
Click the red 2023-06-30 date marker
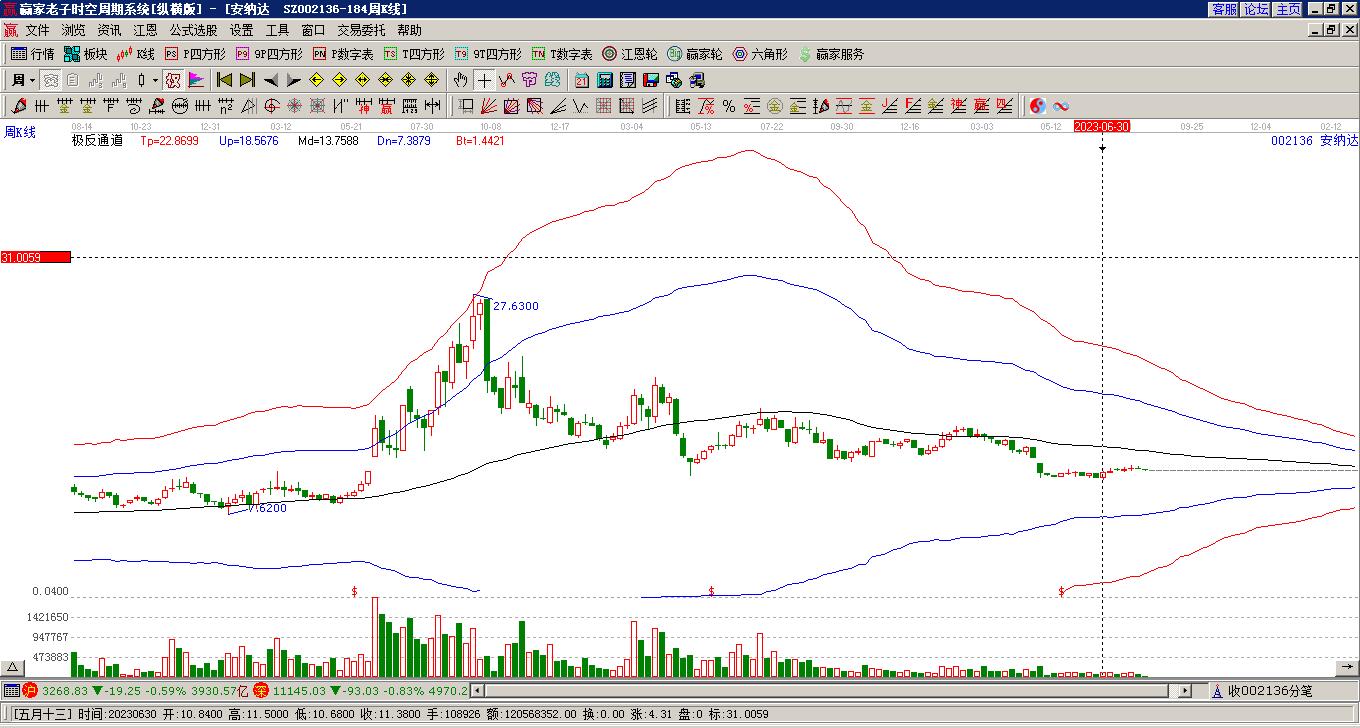coord(1102,126)
